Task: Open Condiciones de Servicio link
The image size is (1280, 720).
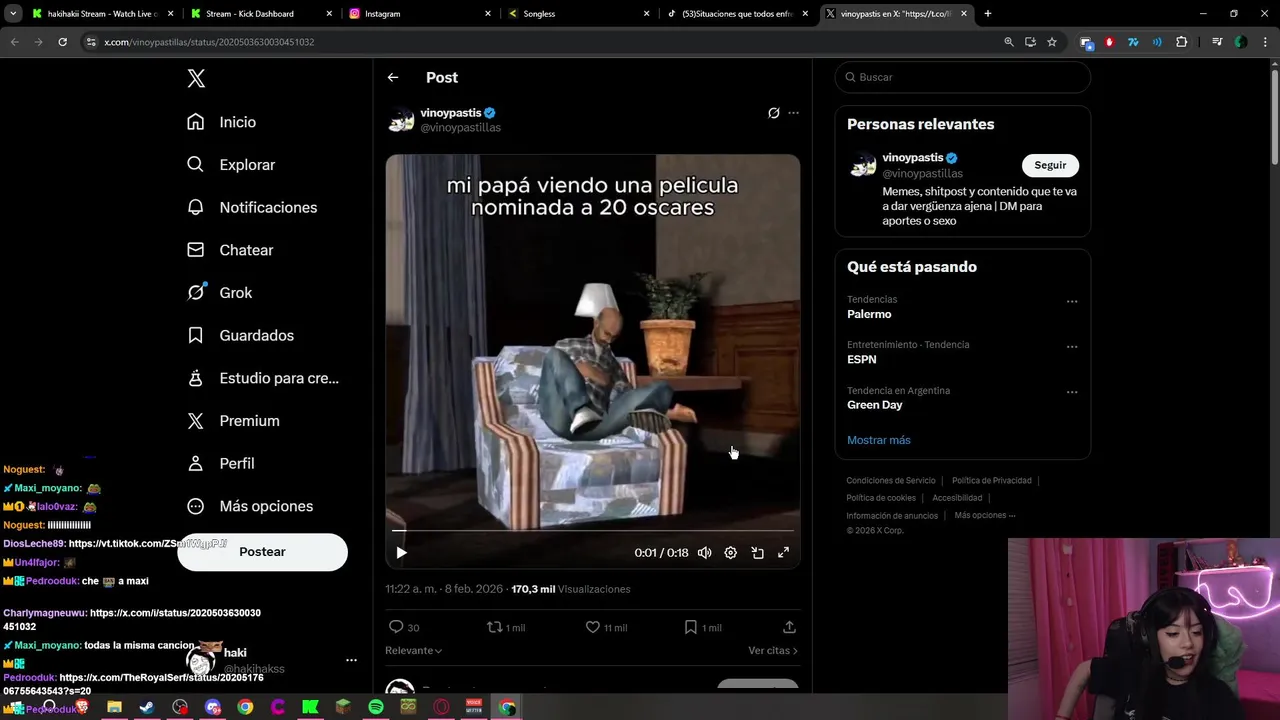Action: (891, 481)
